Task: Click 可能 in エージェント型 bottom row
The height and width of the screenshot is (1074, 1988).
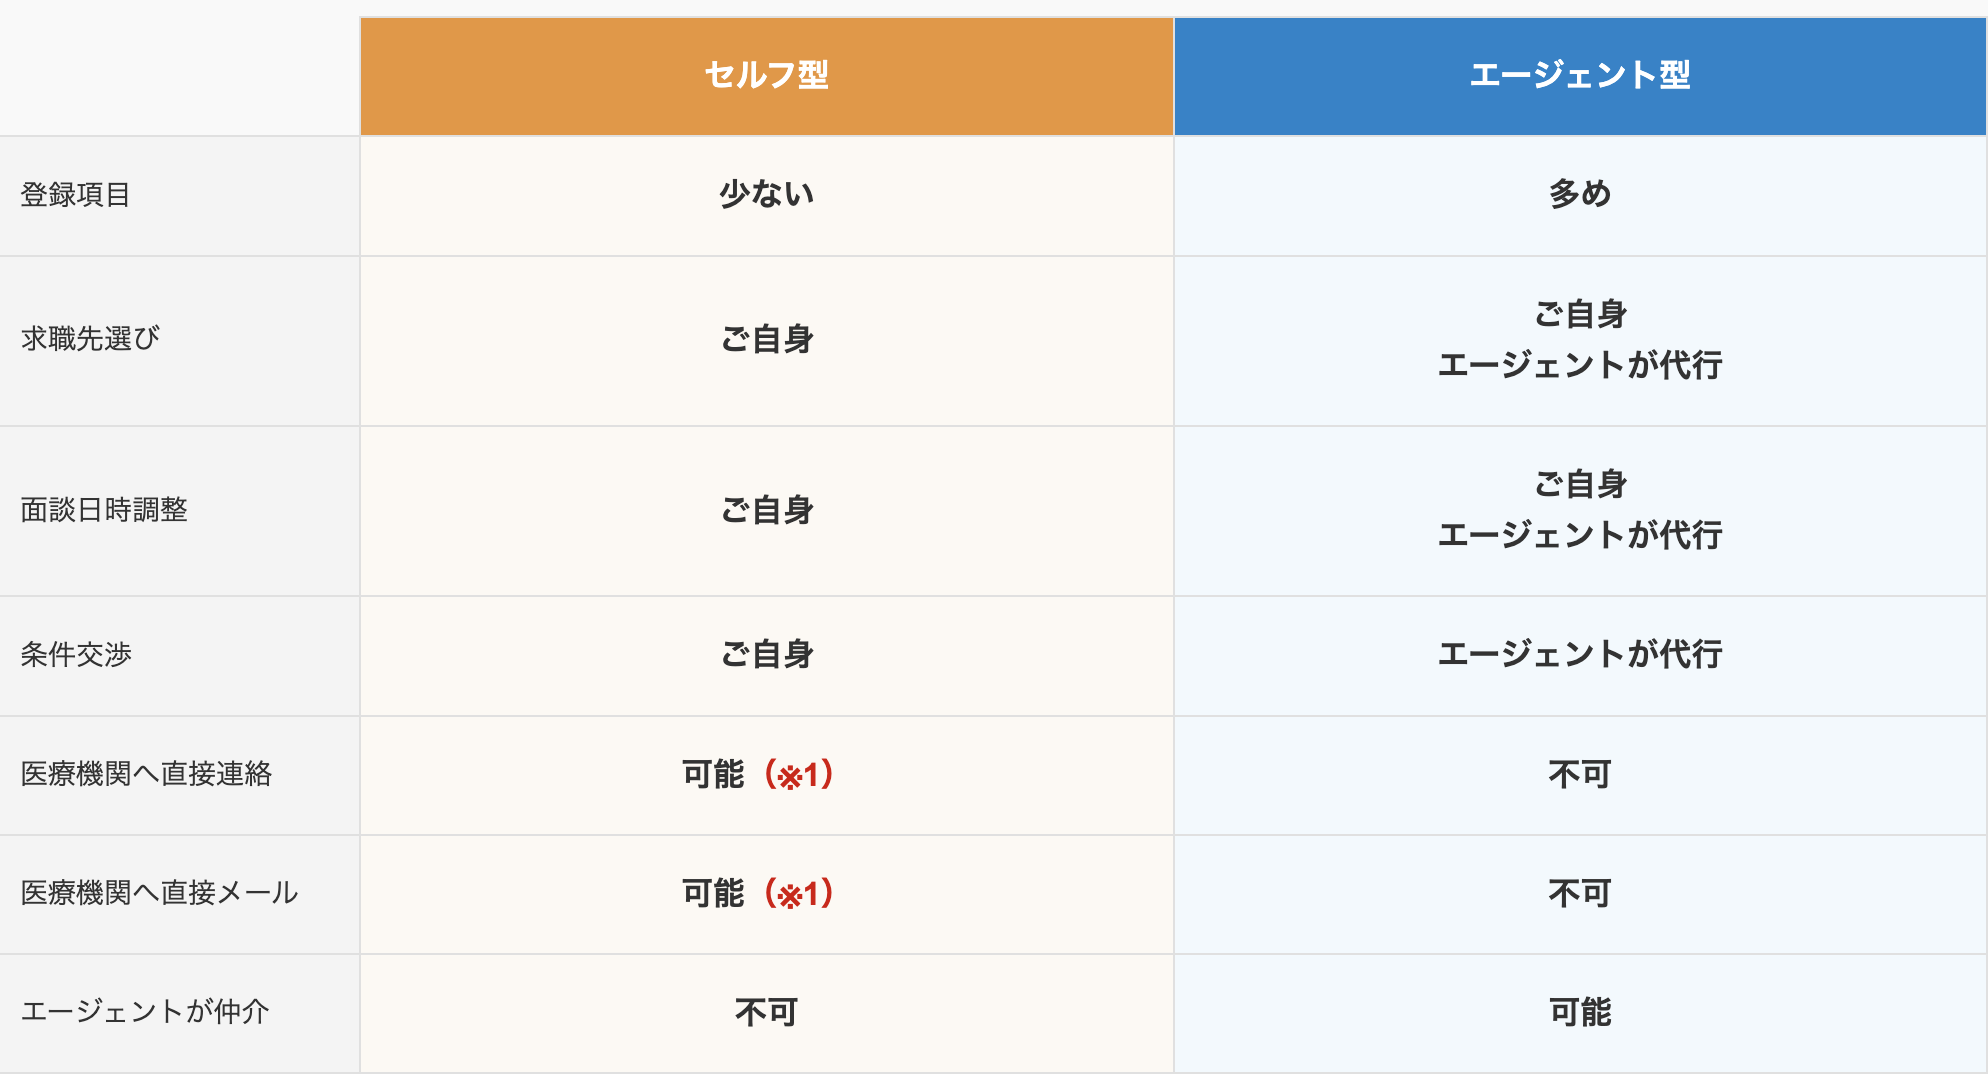Action: point(1580,1013)
